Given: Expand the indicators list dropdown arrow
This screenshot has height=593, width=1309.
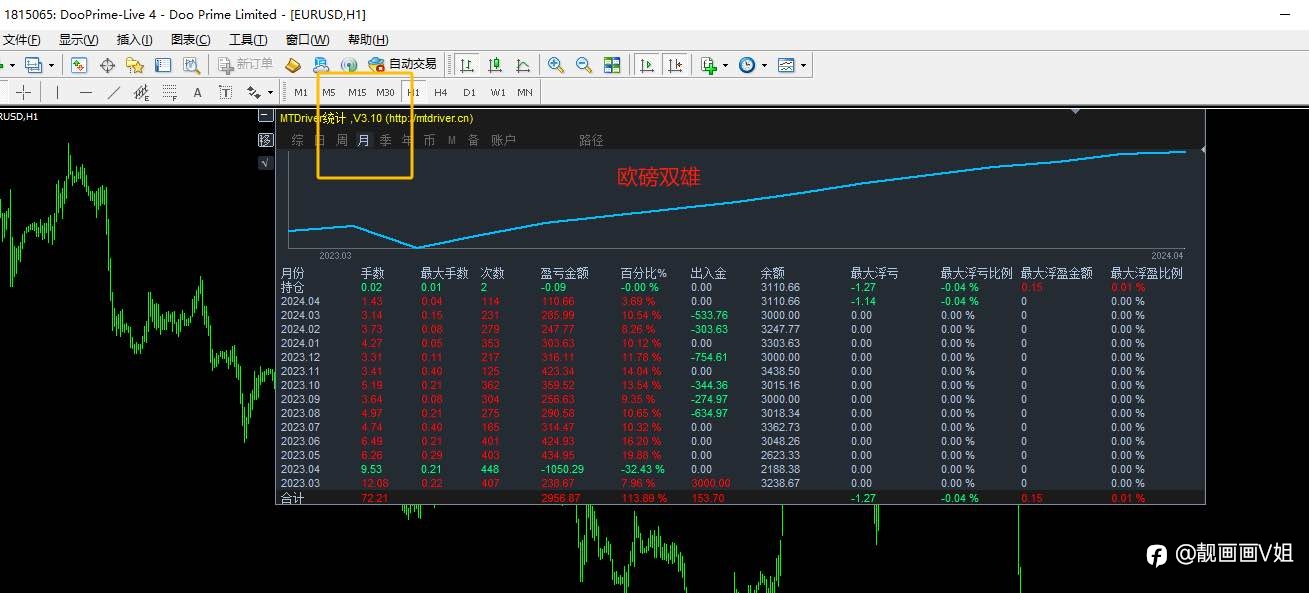Looking at the screenshot, I should pyautogui.click(x=725, y=65).
